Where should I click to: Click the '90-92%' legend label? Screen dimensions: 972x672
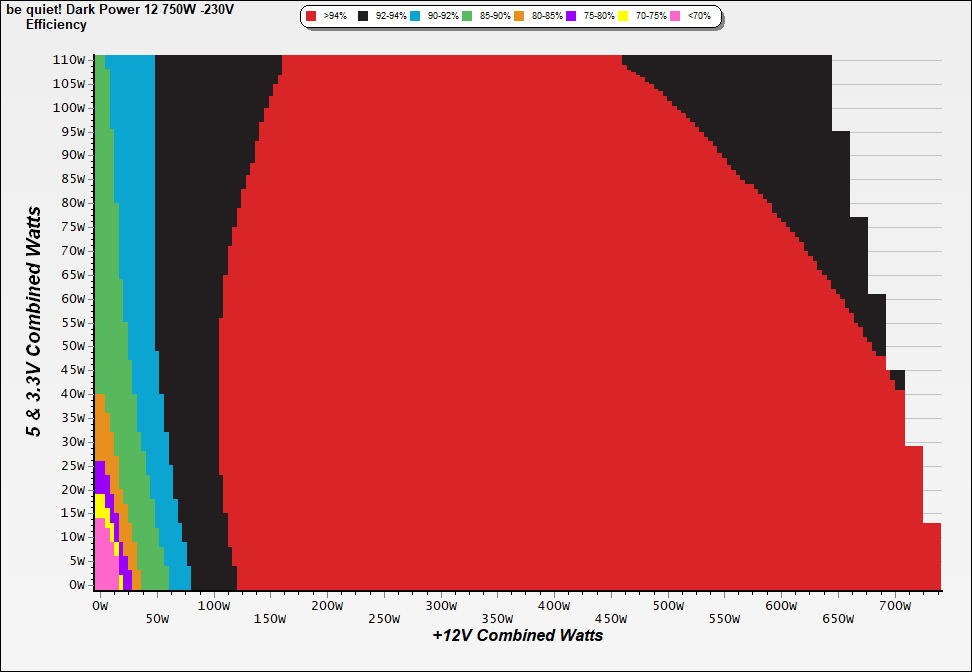pyautogui.click(x=443, y=16)
